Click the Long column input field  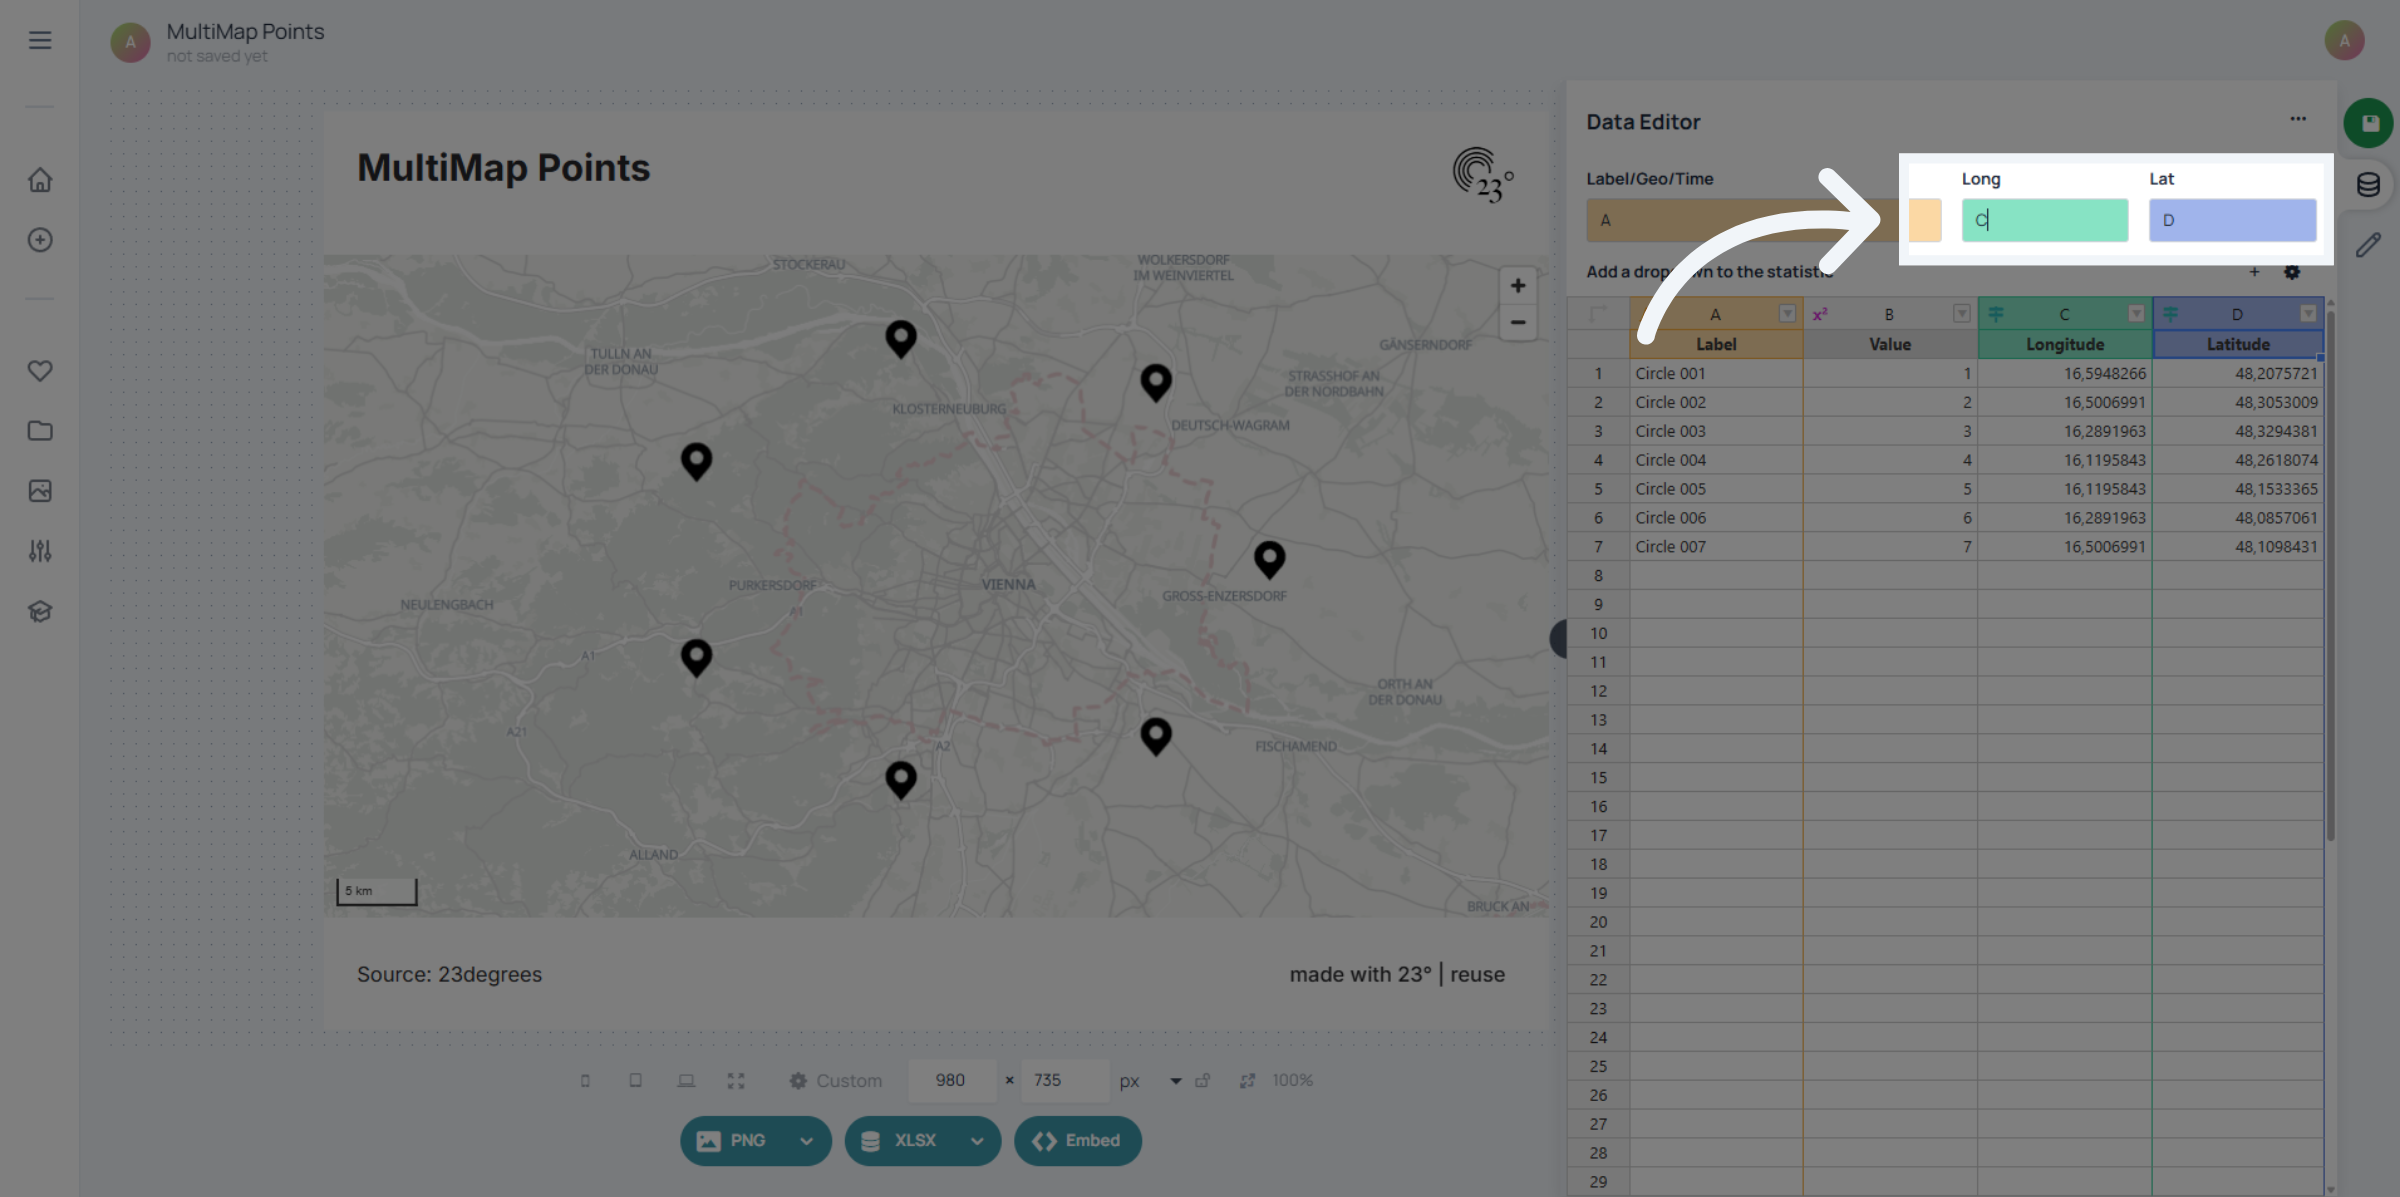point(2044,220)
